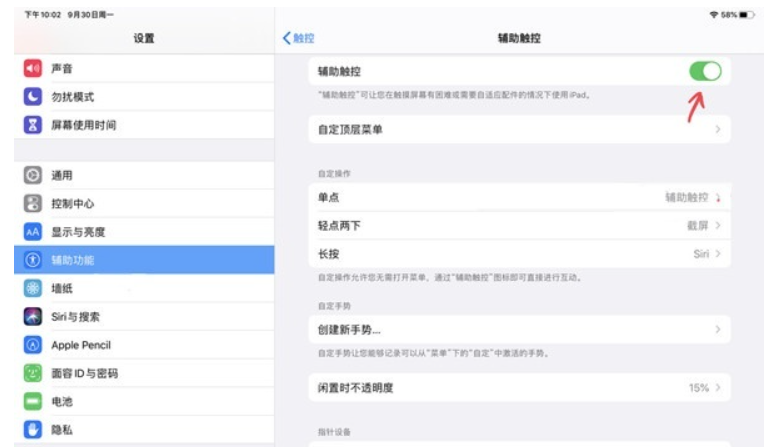Tap the 电池 battery settings icon
This screenshot has height=447, width=773.
[33, 401]
